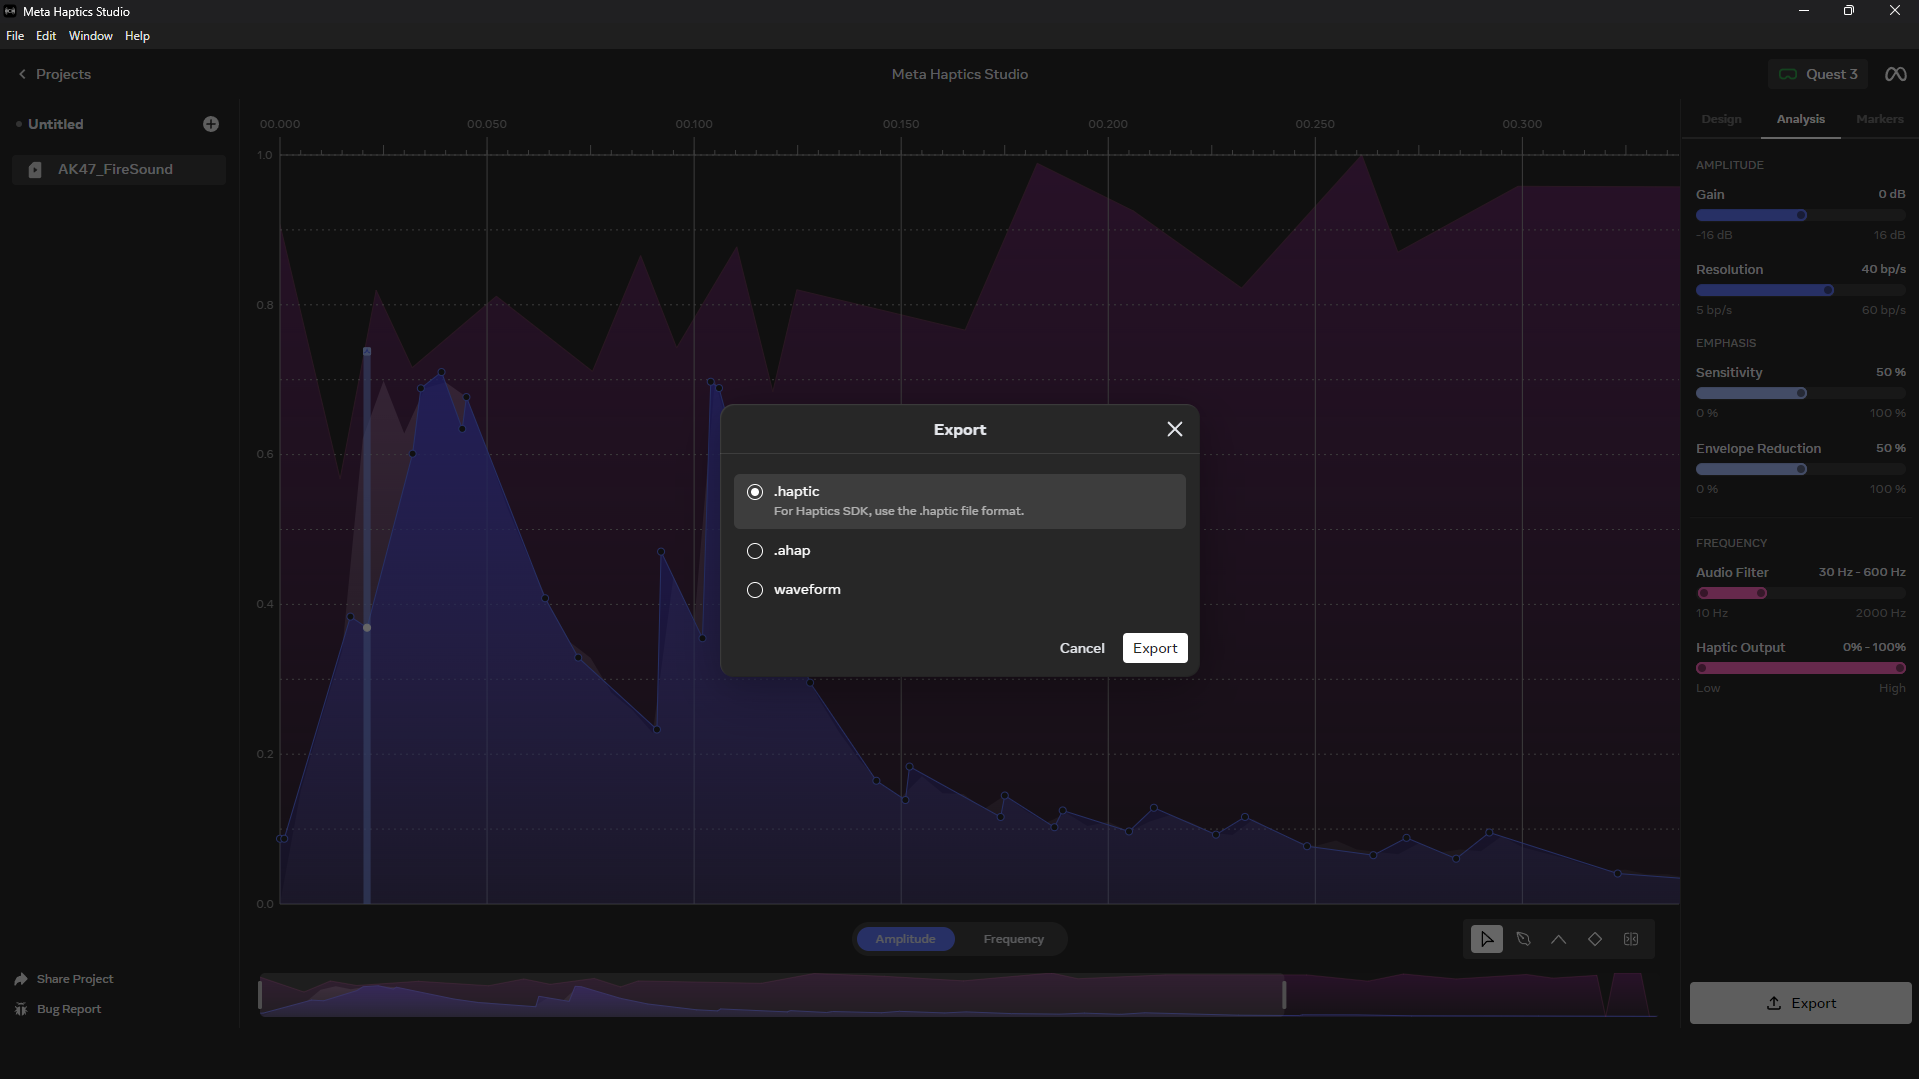Go back via Projects arrow

tap(22, 74)
